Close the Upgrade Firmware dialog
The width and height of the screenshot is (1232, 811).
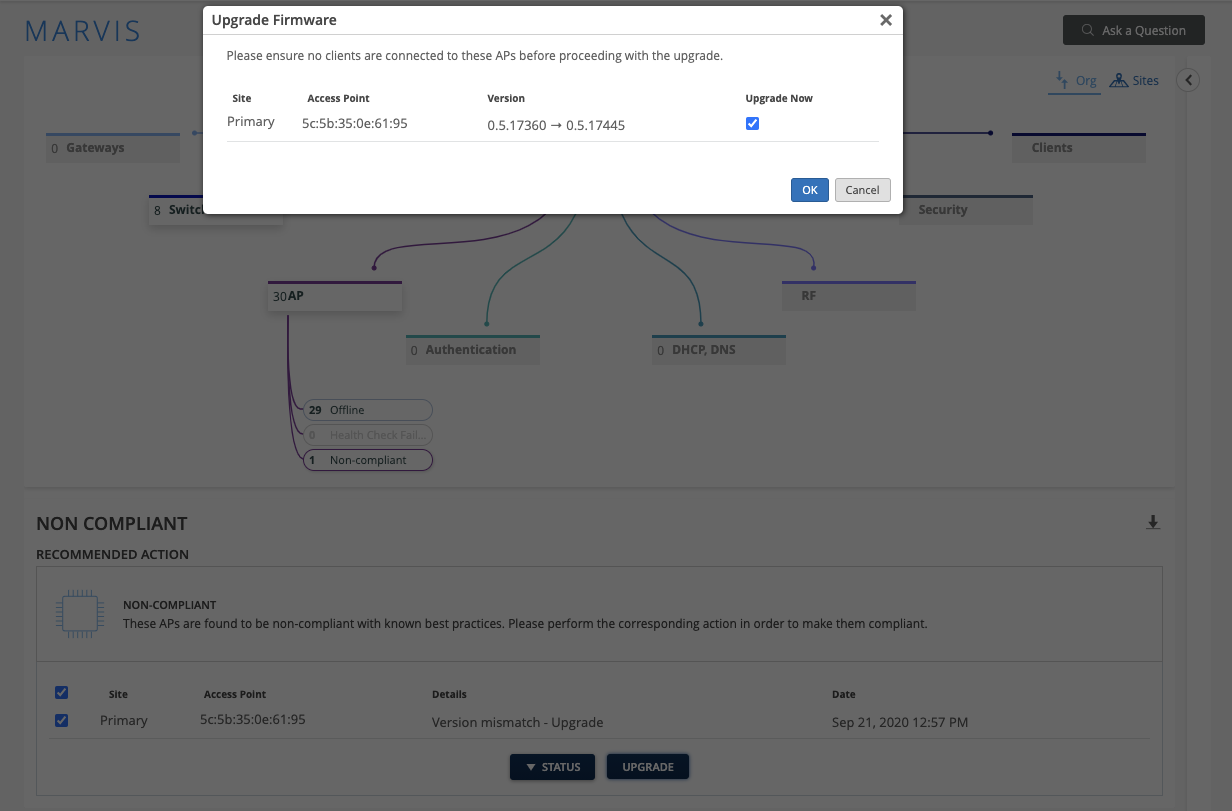coord(885,20)
